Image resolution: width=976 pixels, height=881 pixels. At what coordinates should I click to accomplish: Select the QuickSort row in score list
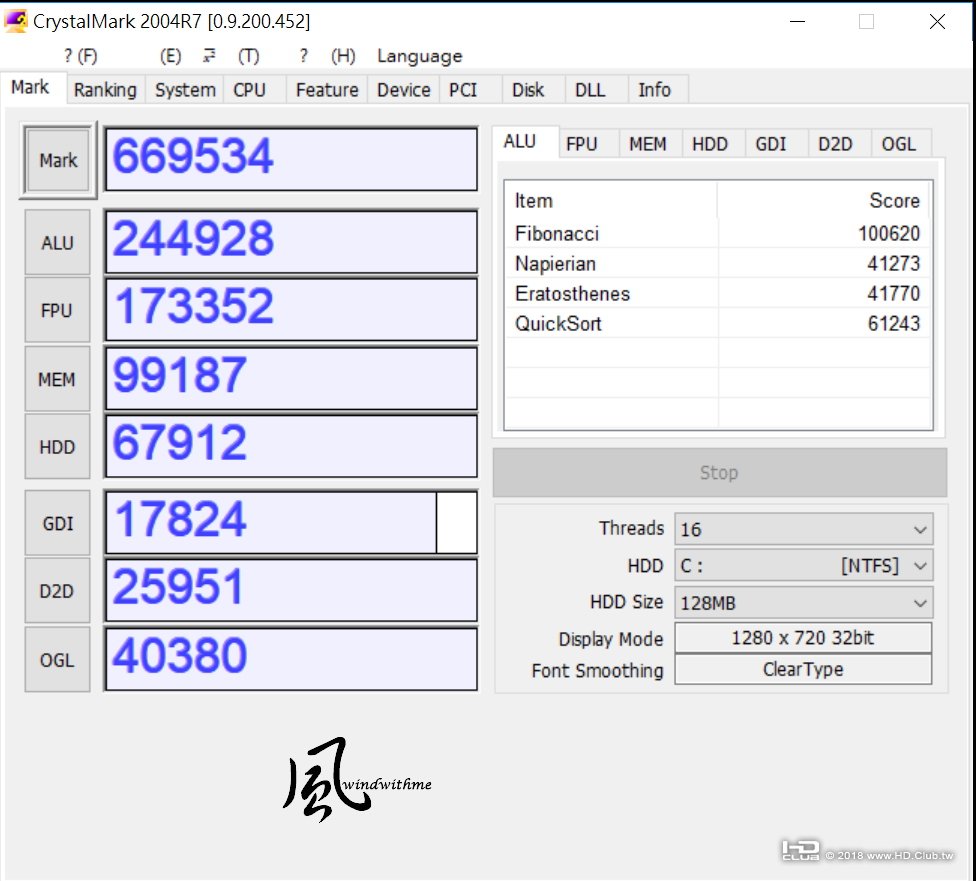(718, 323)
